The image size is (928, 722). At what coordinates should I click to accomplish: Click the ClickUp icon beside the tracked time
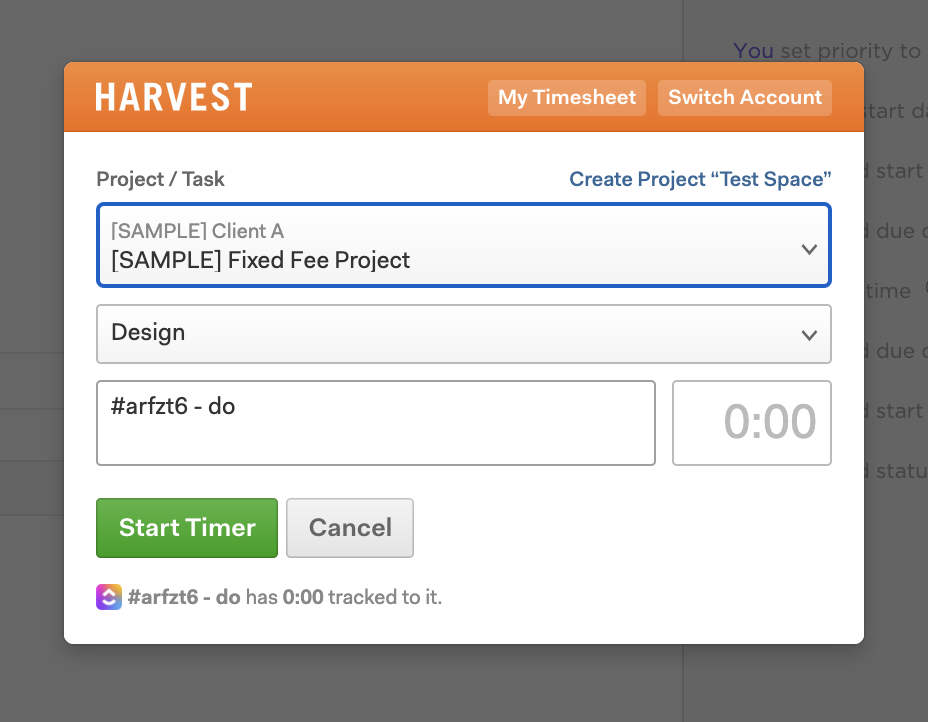[109, 597]
